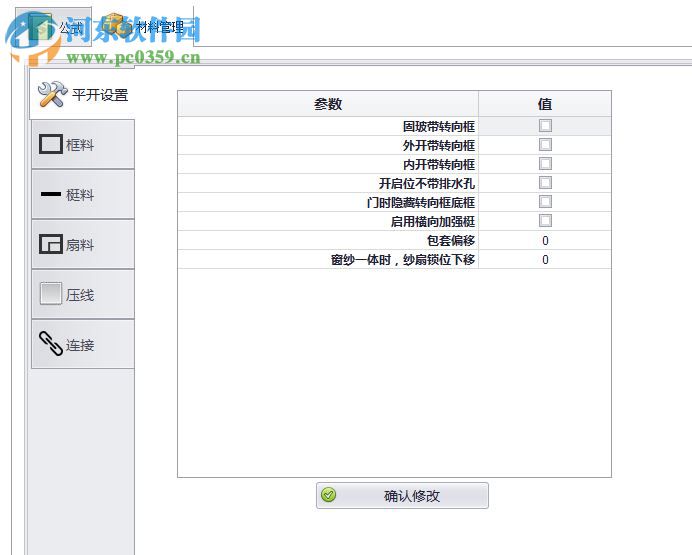The height and width of the screenshot is (555, 692).
Task: Open the 压线 side tab
Action: coord(83,294)
